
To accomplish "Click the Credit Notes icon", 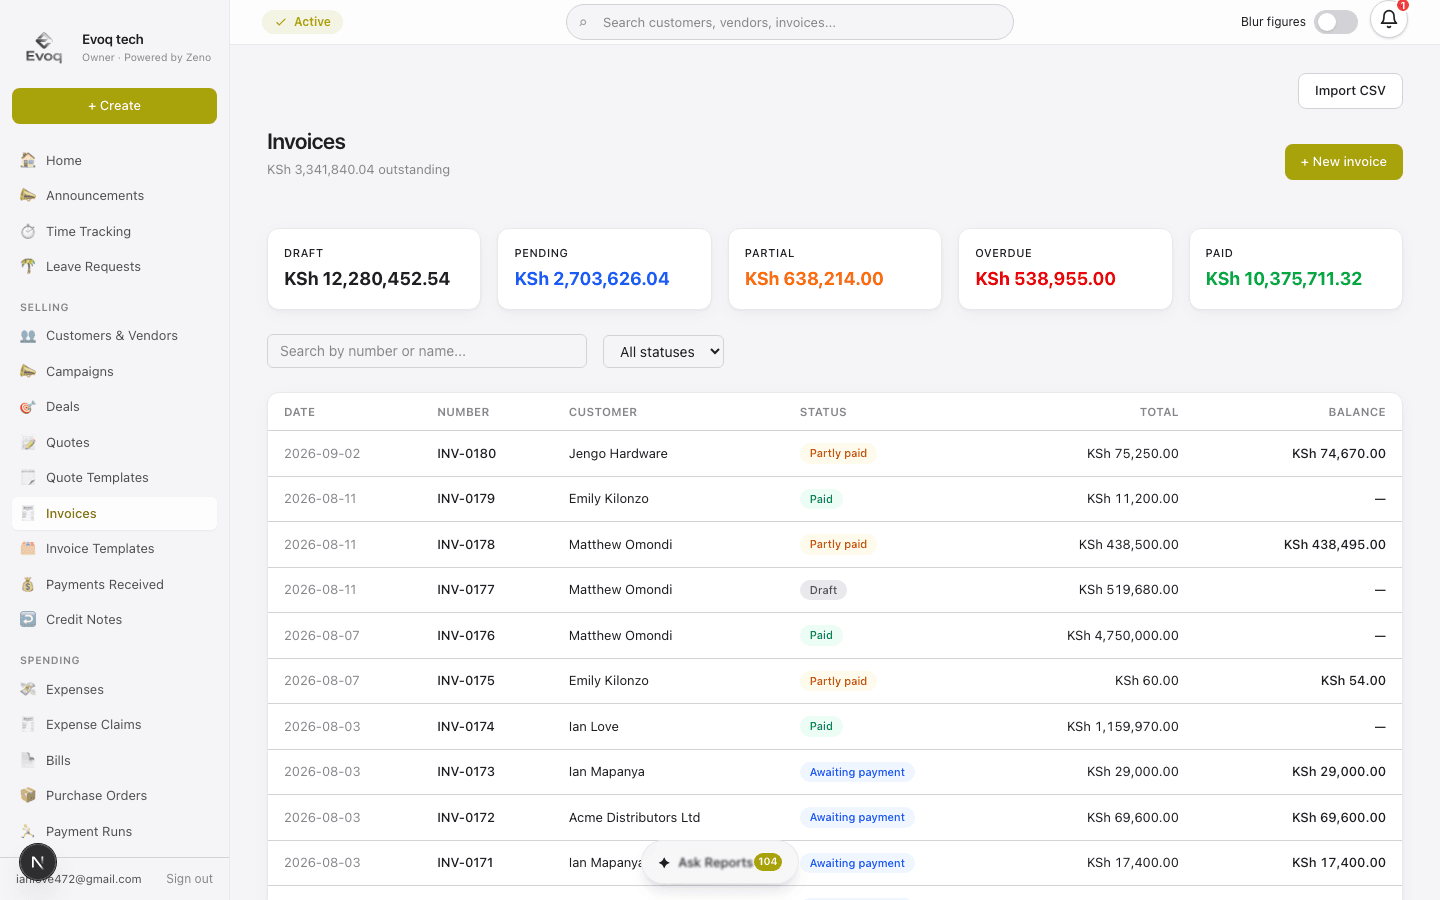I will pyautogui.click(x=28, y=620).
